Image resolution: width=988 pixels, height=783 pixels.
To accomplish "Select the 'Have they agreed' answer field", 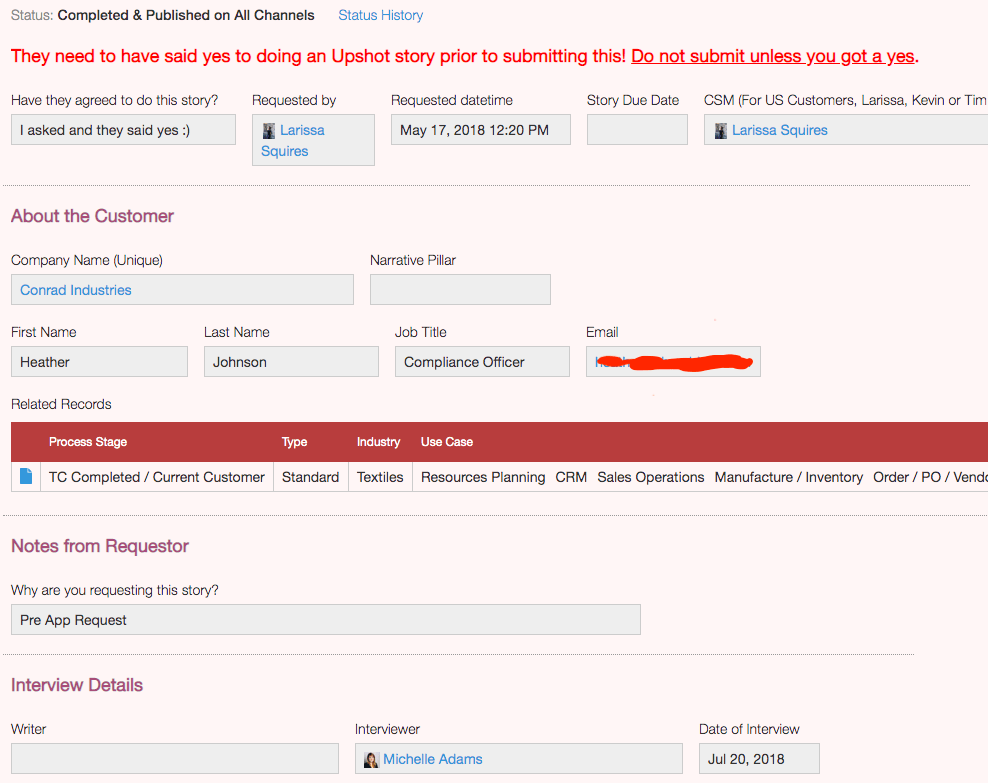I will click(x=123, y=130).
